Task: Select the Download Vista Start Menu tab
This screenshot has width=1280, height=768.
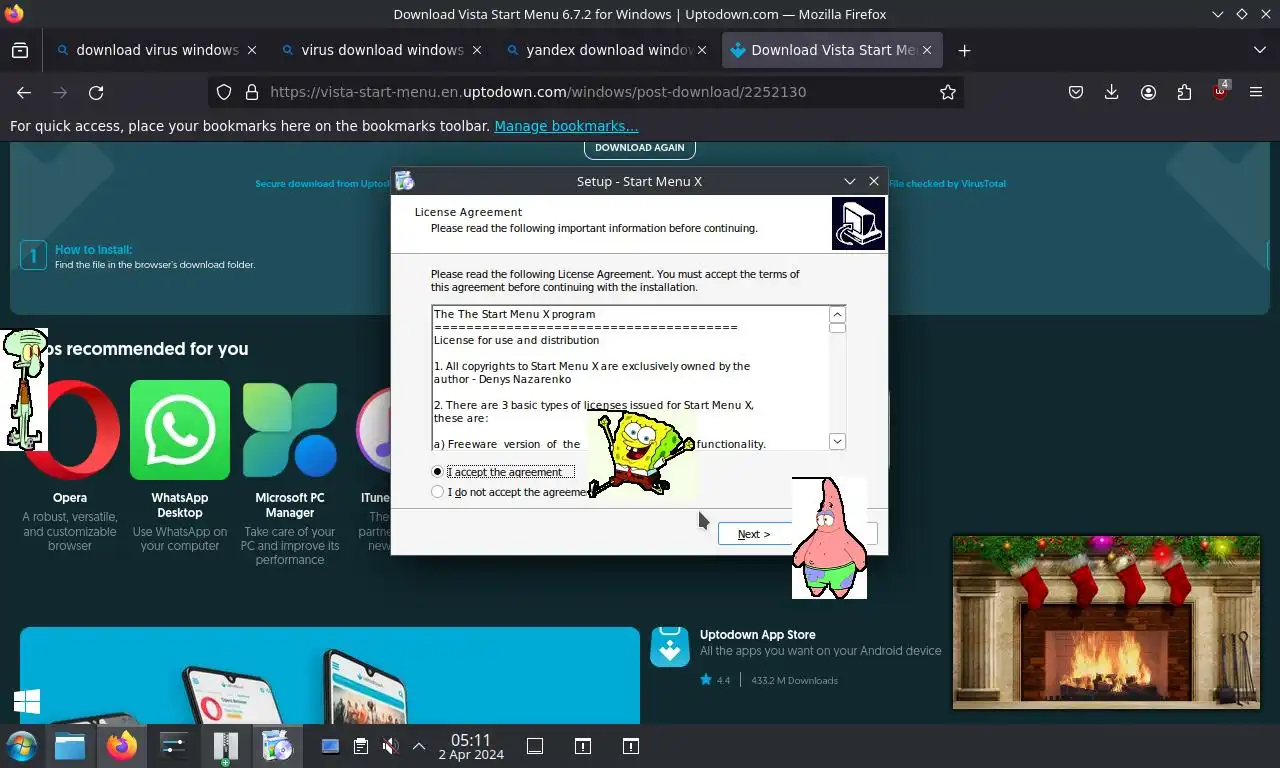Action: tap(833, 50)
